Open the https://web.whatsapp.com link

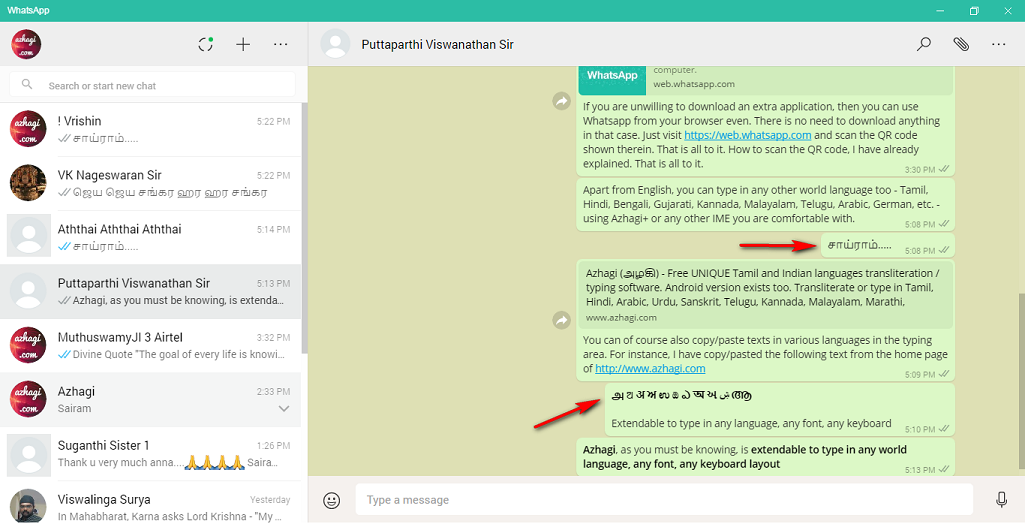tap(747, 135)
